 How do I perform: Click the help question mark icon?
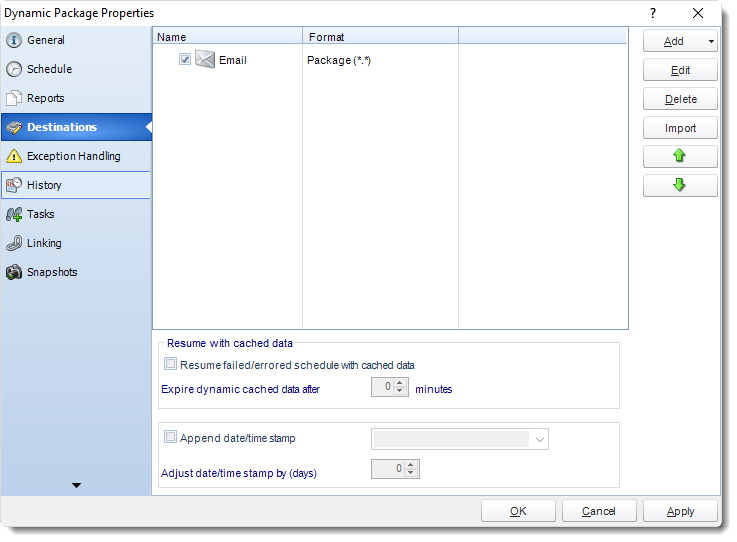pos(653,13)
